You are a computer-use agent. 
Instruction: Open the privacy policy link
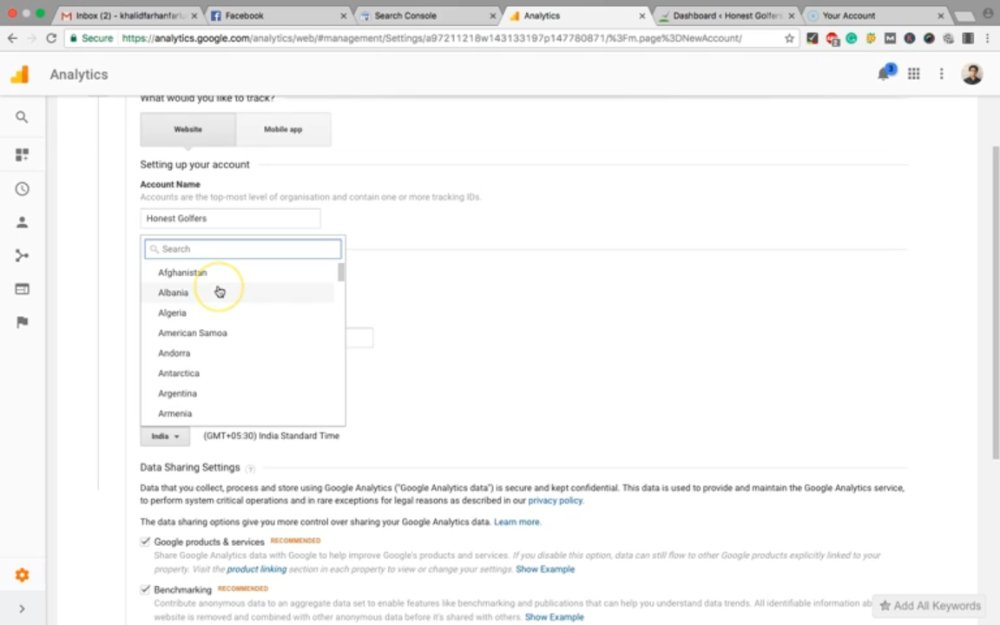tap(555, 501)
